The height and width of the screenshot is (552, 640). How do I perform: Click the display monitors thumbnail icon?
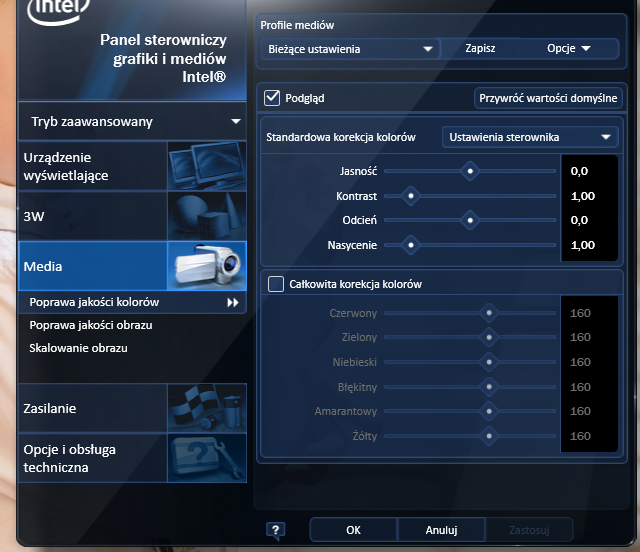pyautogui.click(x=207, y=166)
